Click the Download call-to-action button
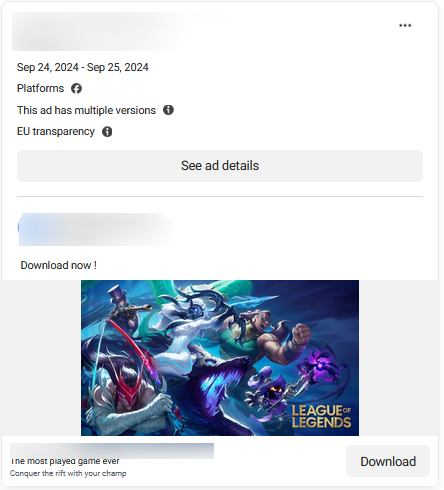This screenshot has width=444, height=490. click(388, 461)
